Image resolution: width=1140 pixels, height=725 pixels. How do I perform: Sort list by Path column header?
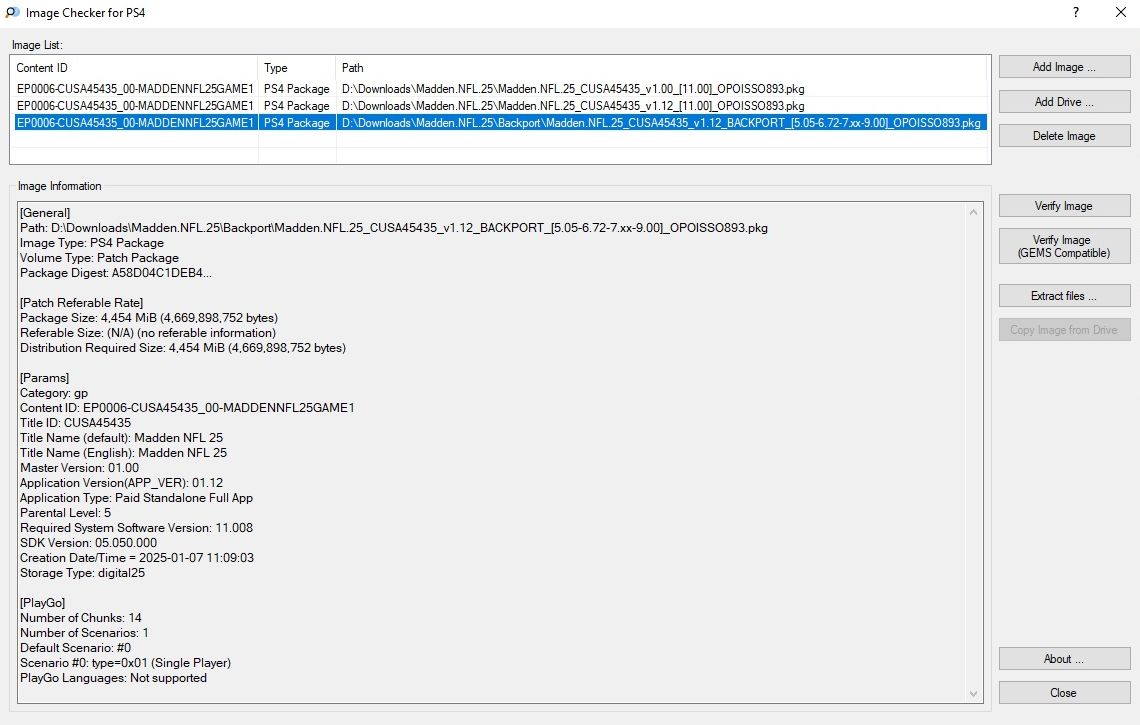pyautogui.click(x=662, y=68)
